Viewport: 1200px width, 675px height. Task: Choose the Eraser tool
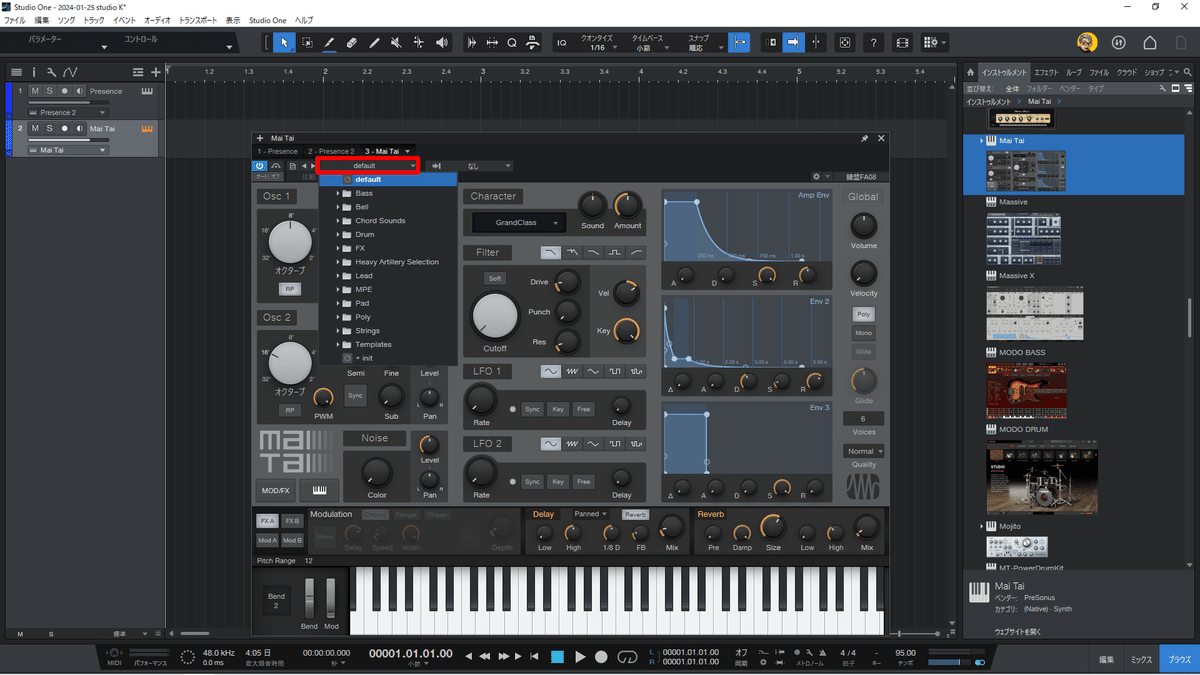351,43
